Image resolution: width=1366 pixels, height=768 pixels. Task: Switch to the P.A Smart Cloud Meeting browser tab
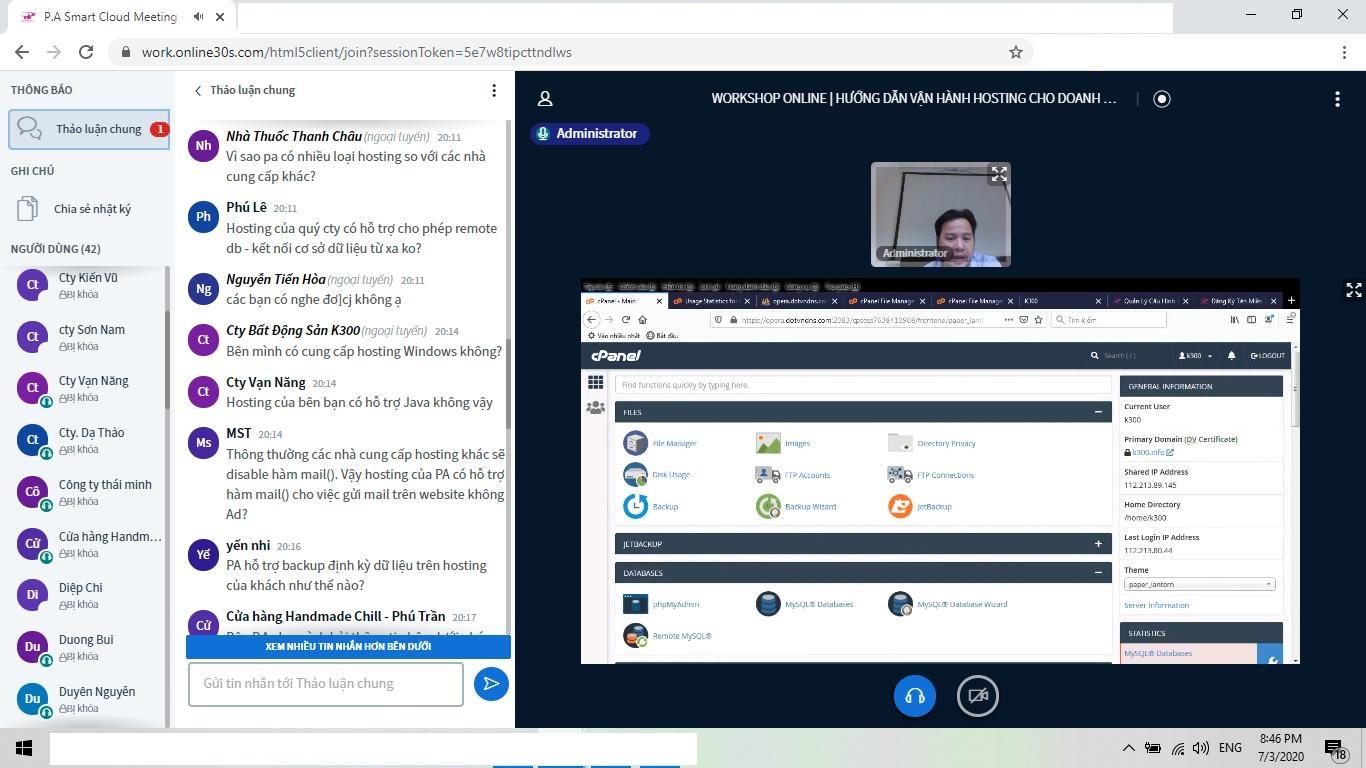pos(120,17)
